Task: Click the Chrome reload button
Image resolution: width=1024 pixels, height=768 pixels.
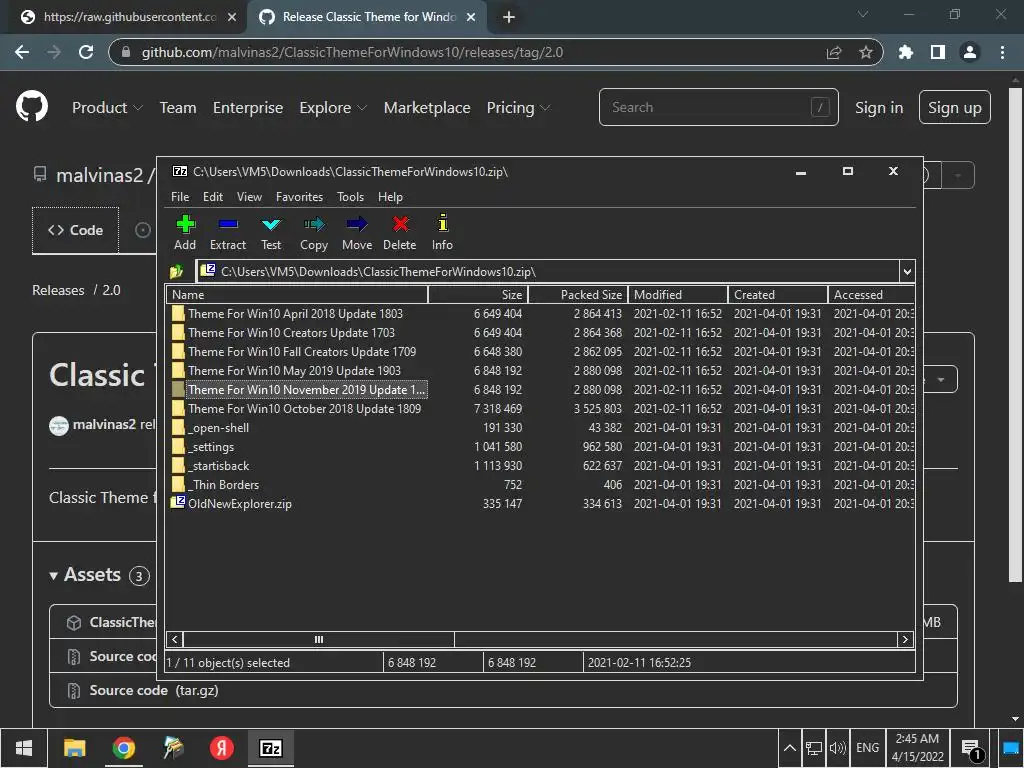Action: (x=86, y=52)
